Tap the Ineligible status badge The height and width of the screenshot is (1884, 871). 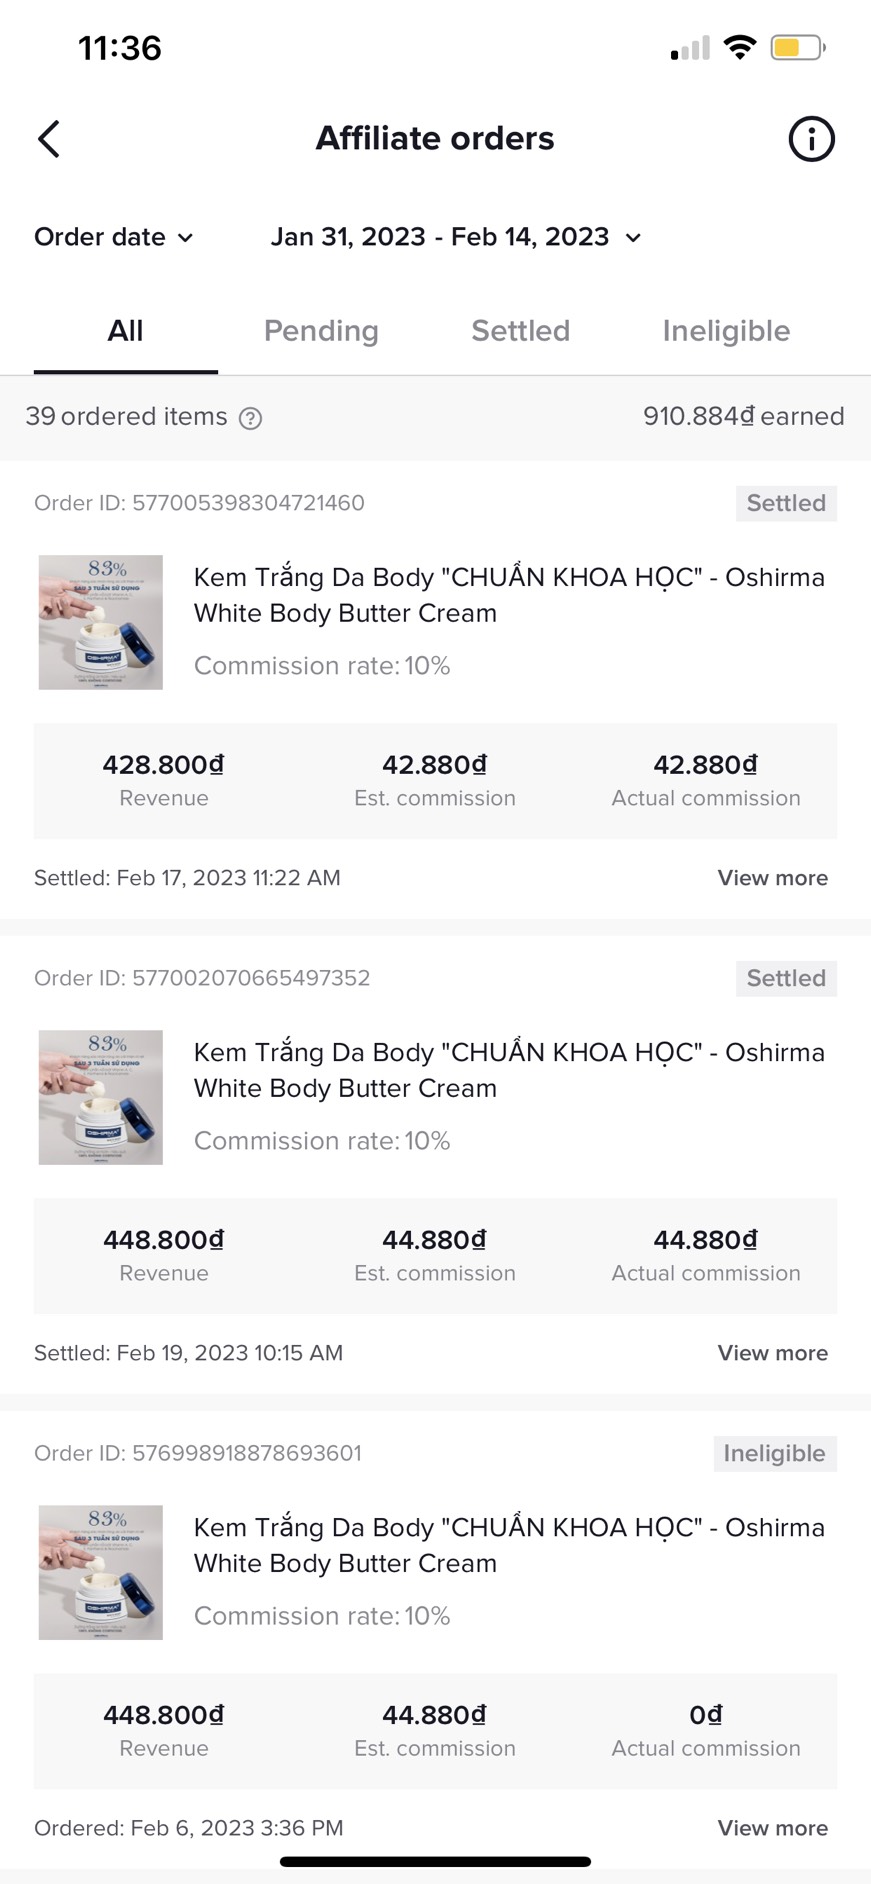[x=774, y=1453]
